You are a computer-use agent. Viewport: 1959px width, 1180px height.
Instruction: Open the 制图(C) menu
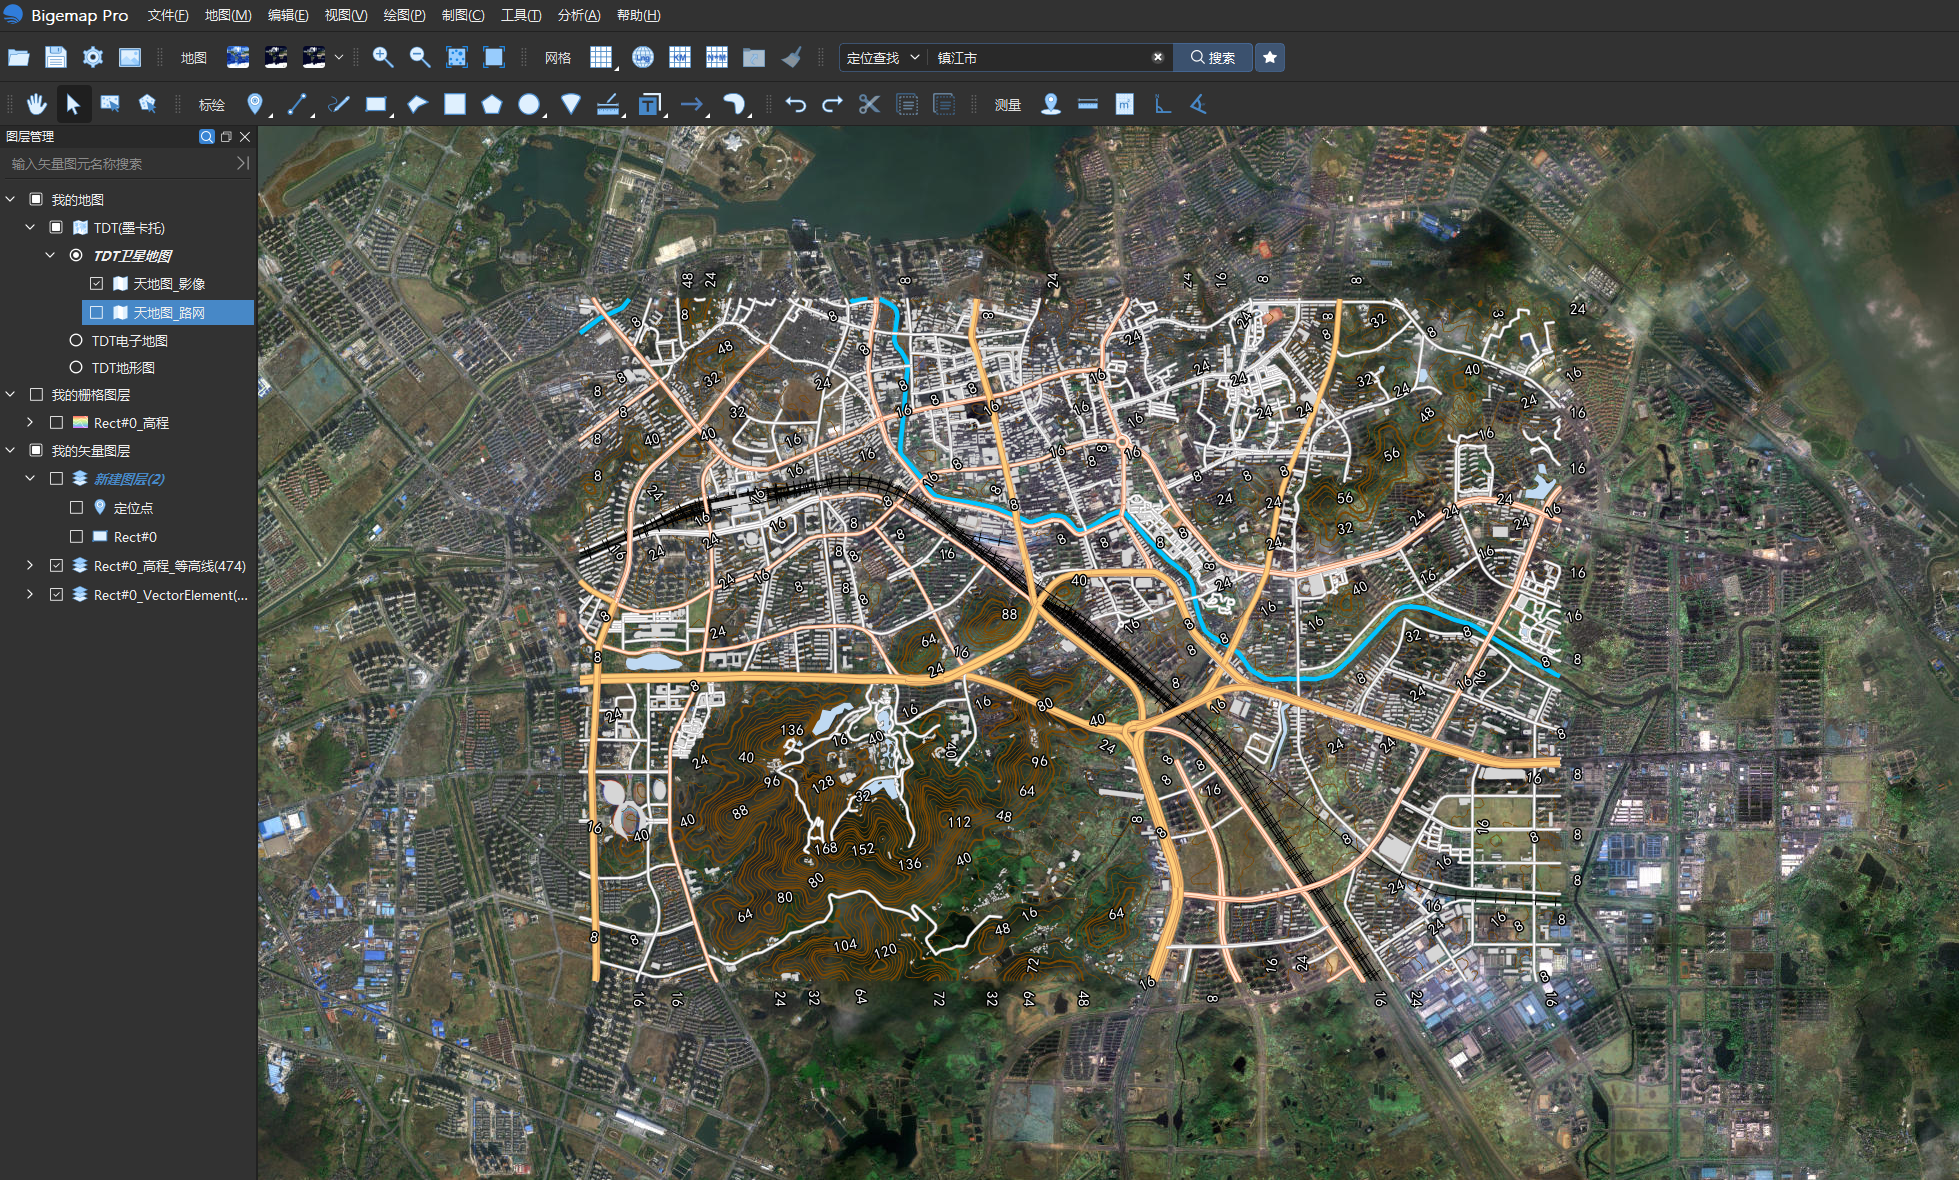(x=462, y=15)
